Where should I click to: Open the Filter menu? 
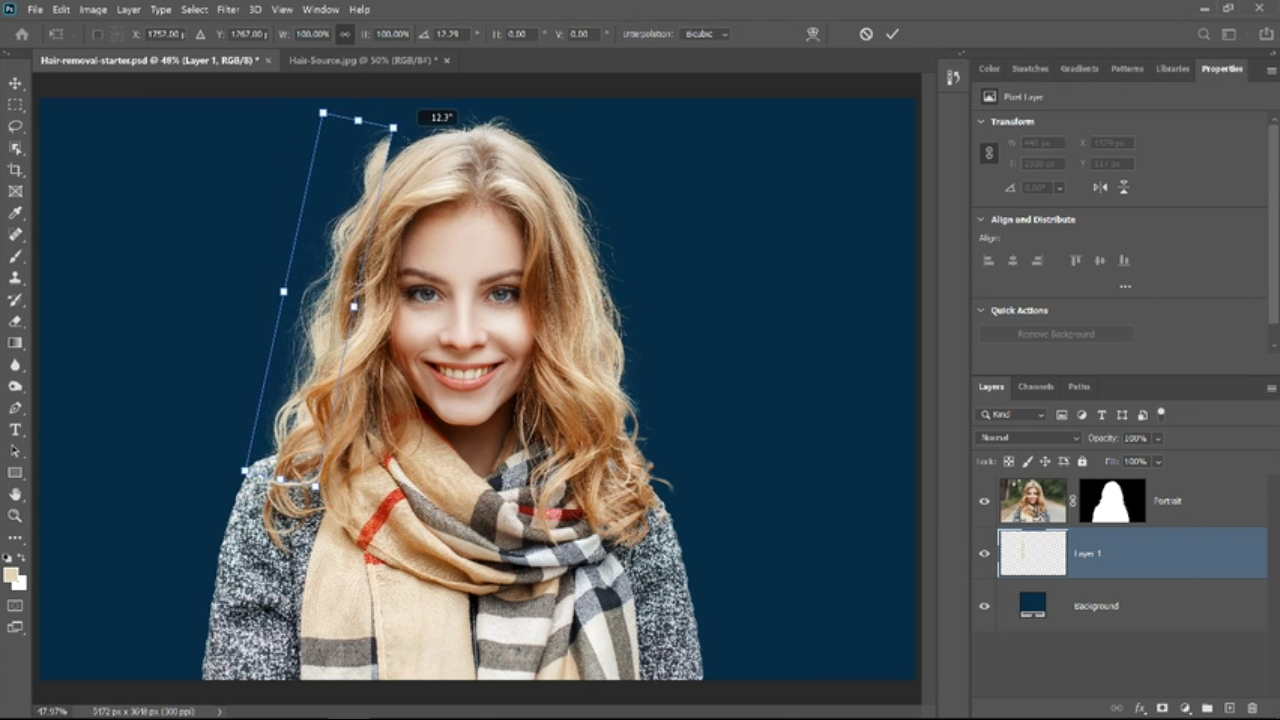click(x=228, y=9)
